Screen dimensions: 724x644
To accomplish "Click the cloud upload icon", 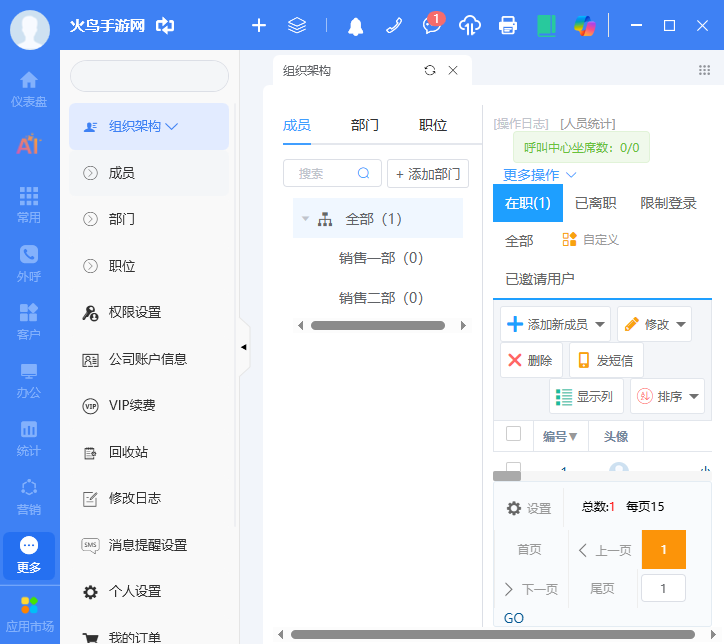I will point(470,25).
